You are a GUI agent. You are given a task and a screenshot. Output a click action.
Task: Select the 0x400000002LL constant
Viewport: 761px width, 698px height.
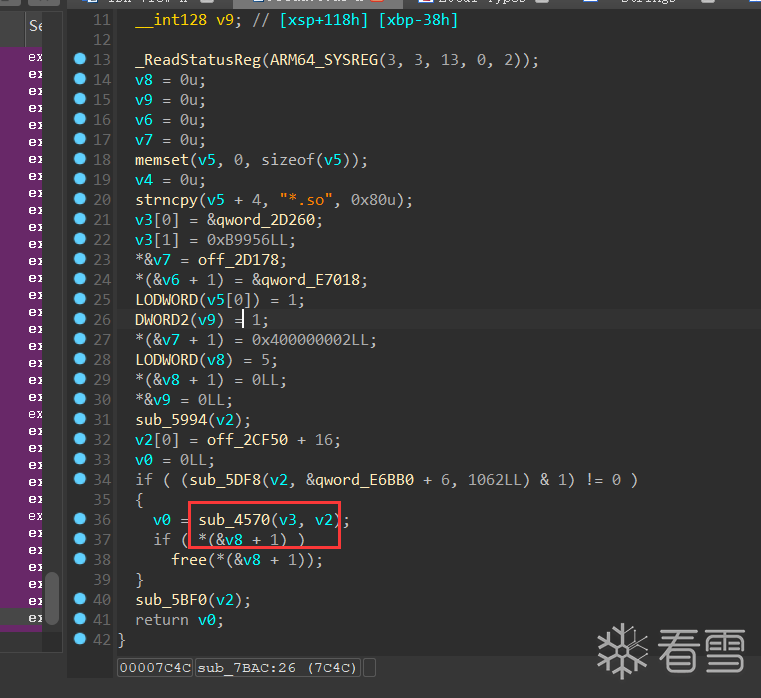click(310, 340)
